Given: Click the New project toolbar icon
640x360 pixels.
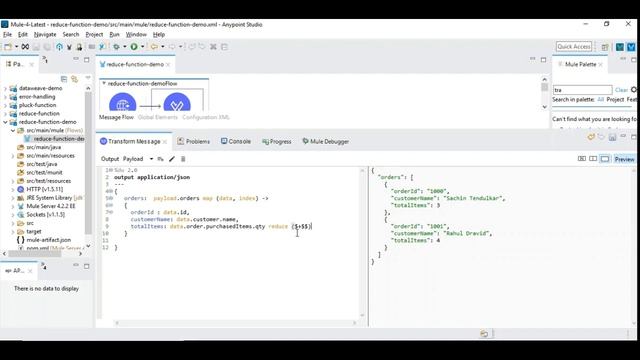Looking at the screenshot, I should tap(7, 47).
